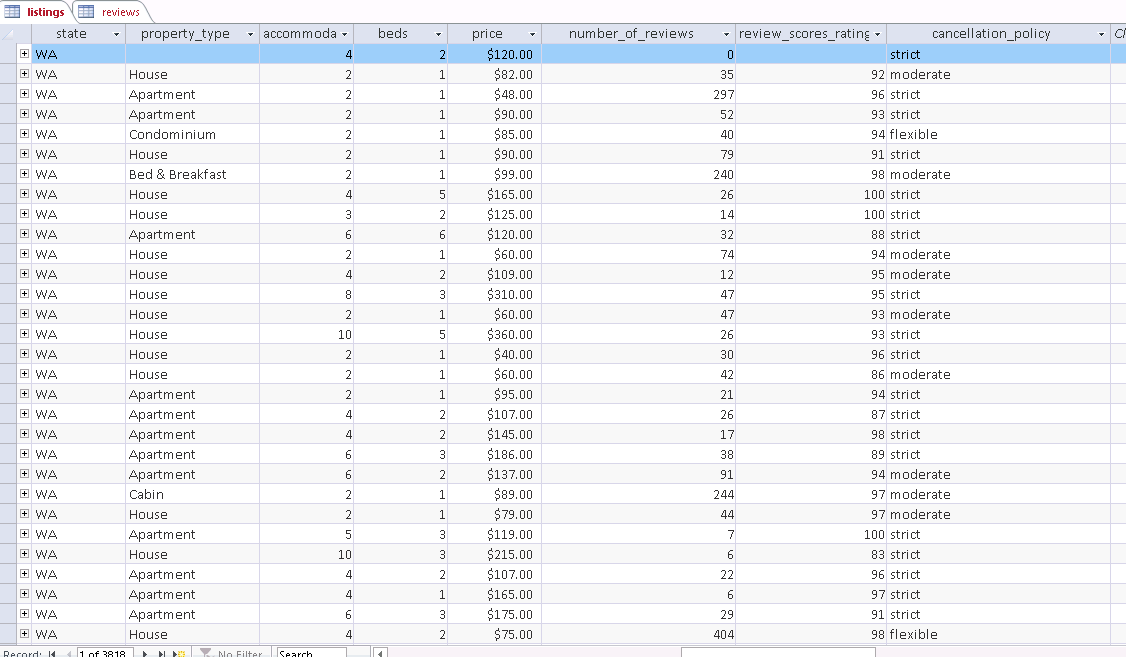Open the state column filter dropdown

pos(115,33)
